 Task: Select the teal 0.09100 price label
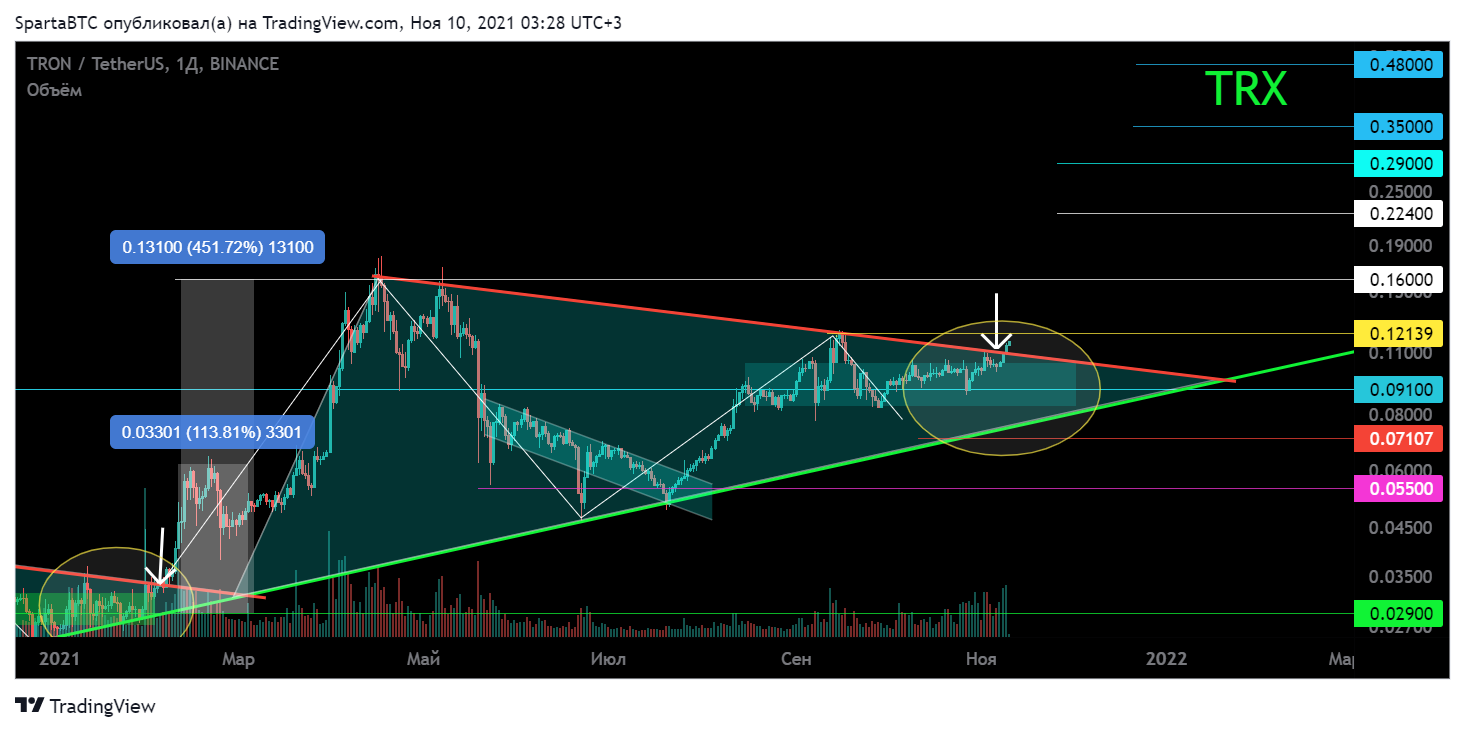(1398, 390)
